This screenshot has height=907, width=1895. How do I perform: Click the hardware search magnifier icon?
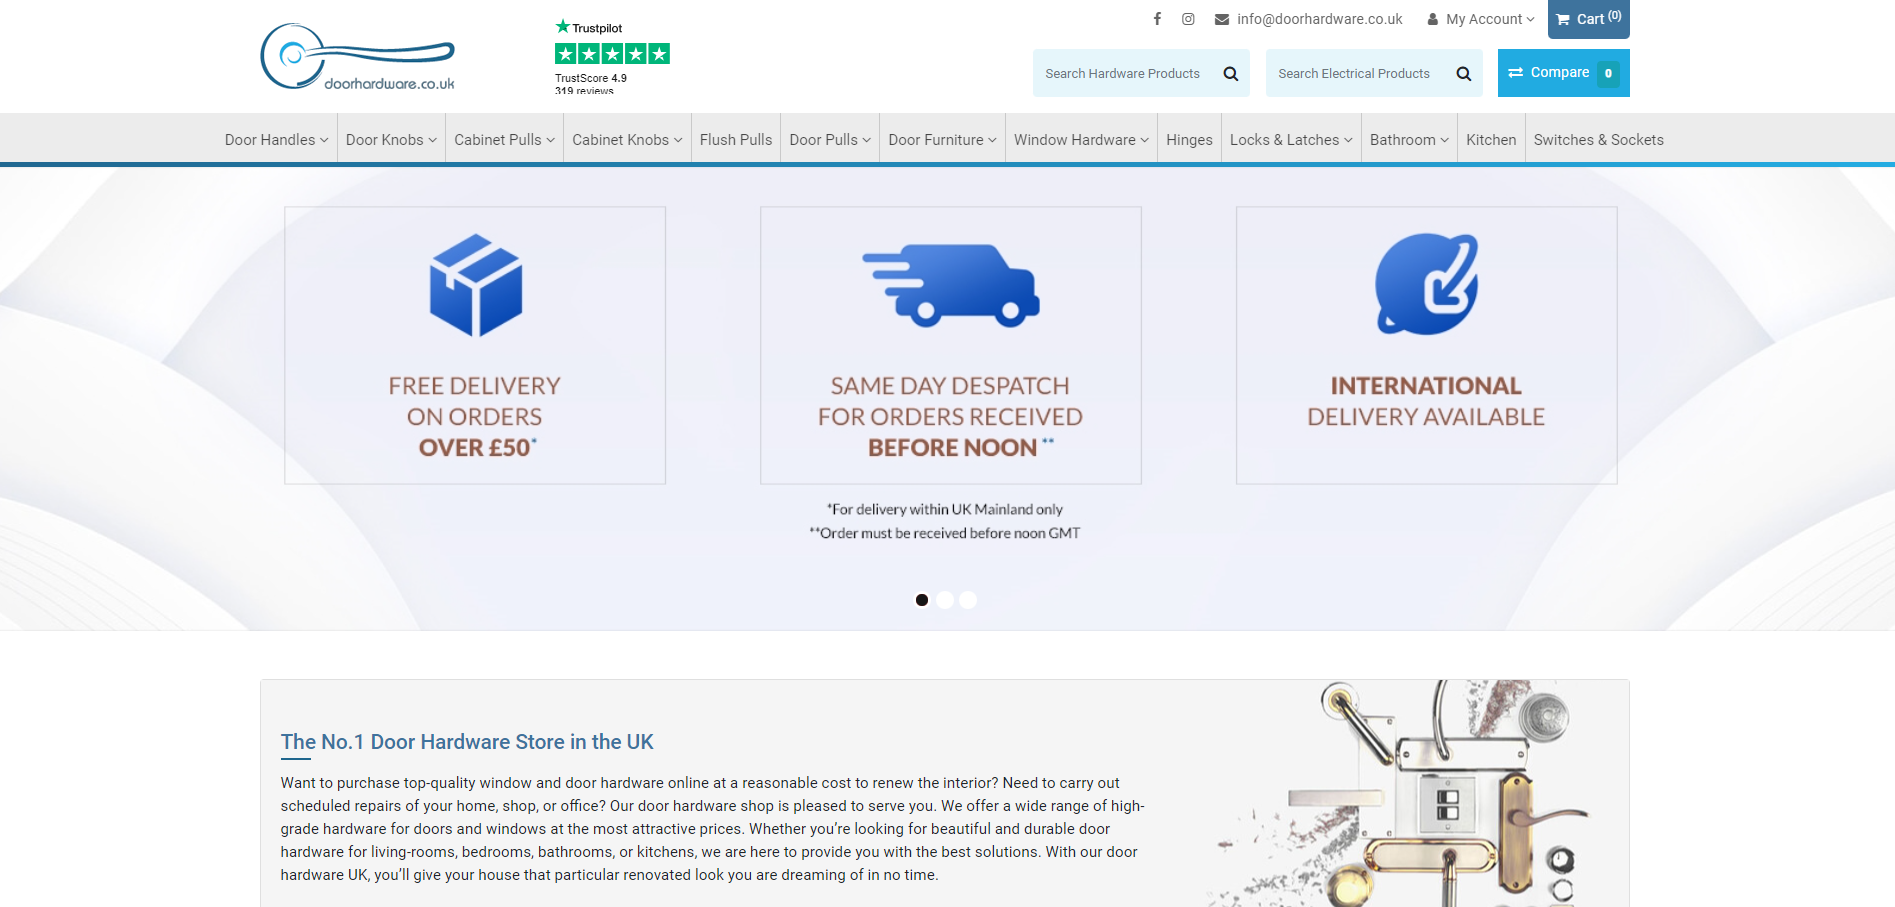1231,74
